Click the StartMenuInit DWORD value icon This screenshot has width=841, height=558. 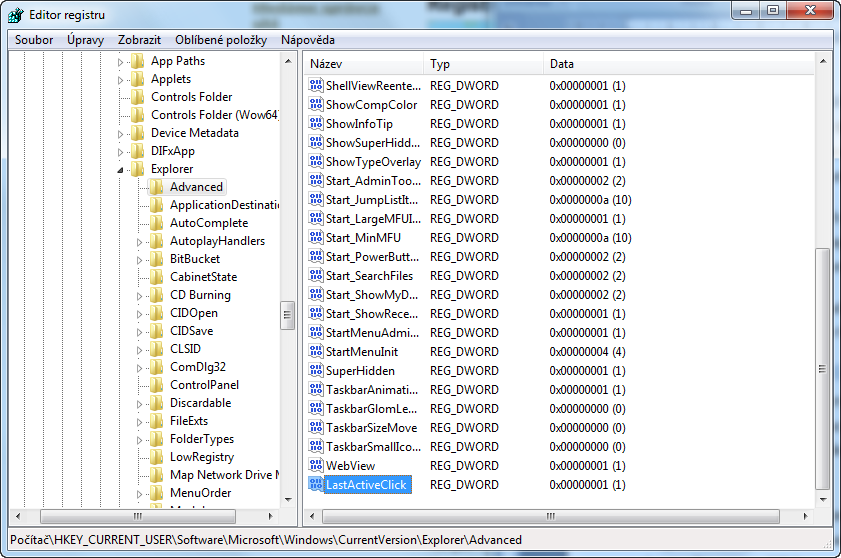[x=316, y=351]
